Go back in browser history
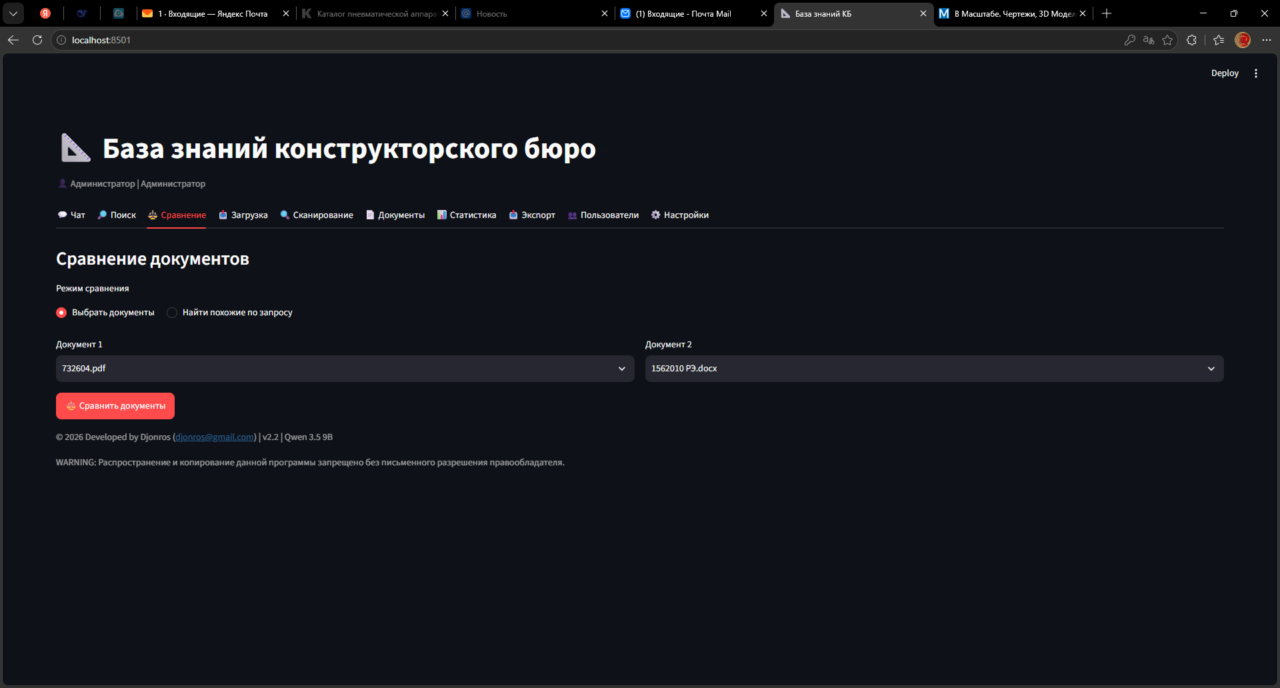Viewport: 1280px width, 688px height. coord(13,40)
